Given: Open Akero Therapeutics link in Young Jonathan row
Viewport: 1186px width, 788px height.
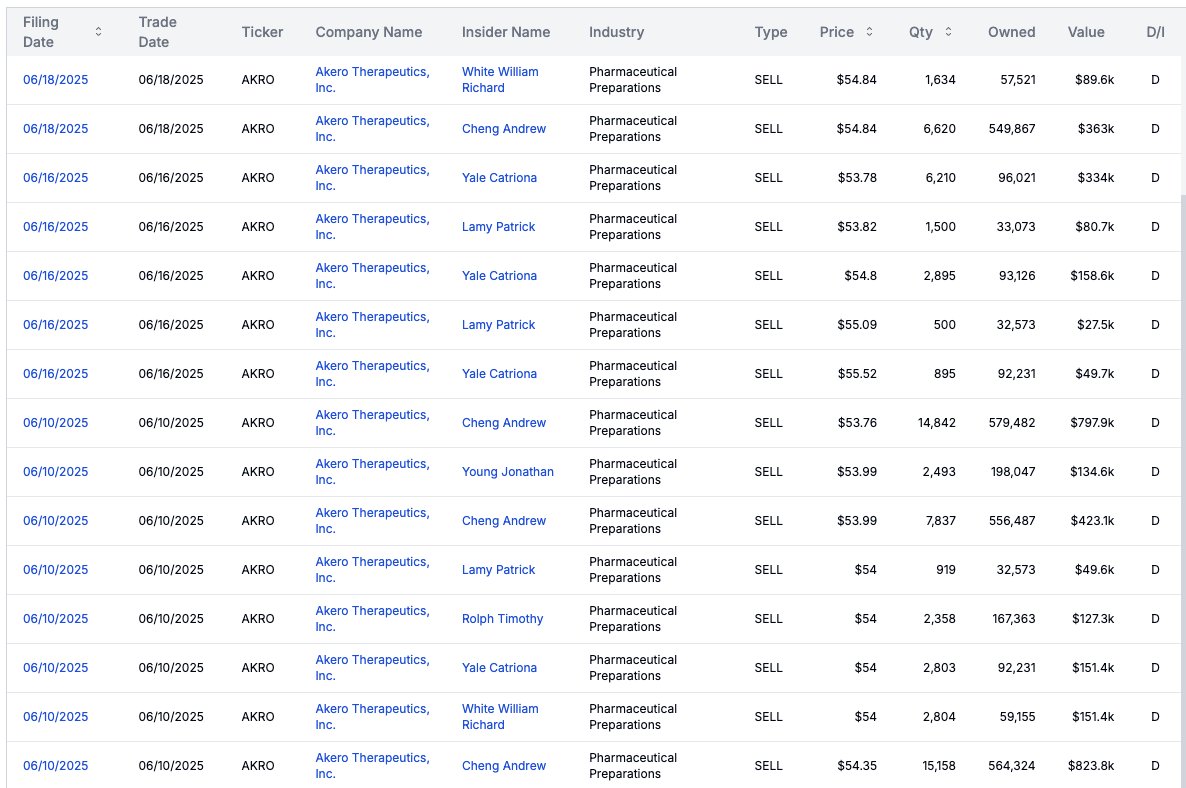Looking at the screenshot, I should click(x=372, y=472).
